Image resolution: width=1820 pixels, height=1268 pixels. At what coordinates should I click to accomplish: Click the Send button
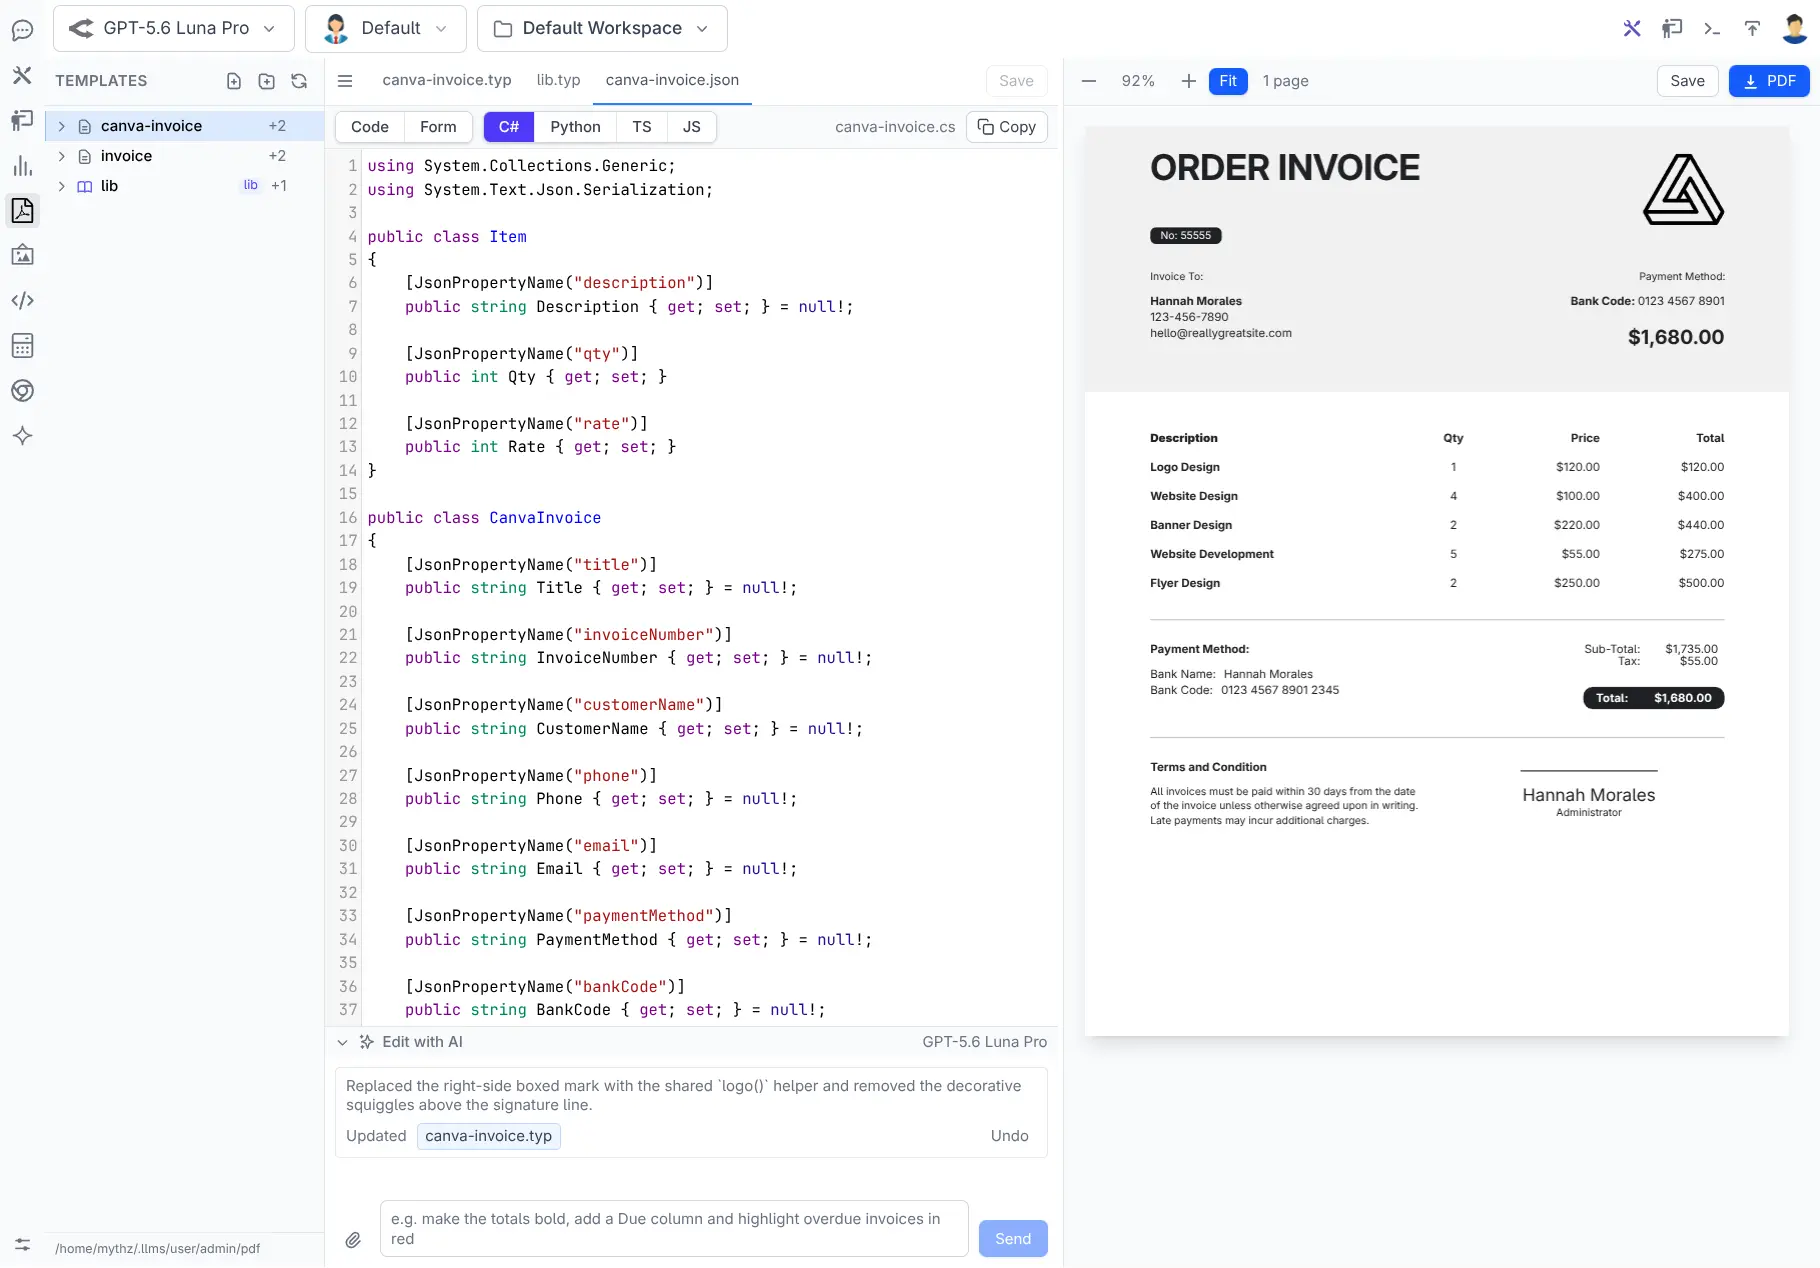pyautogui.click(x=1013, y=1239)
